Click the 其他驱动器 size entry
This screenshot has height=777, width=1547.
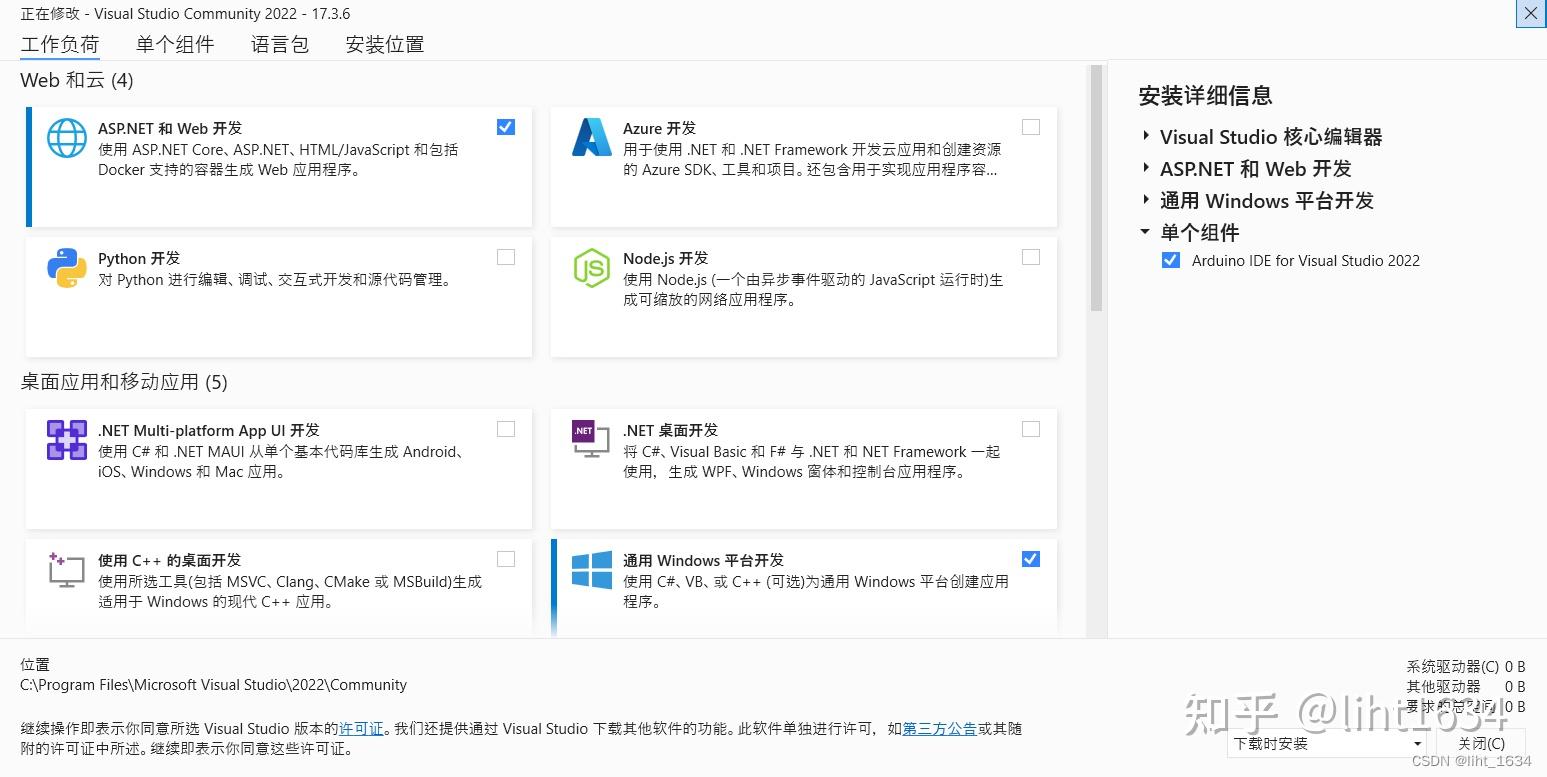click(1466, 687)
